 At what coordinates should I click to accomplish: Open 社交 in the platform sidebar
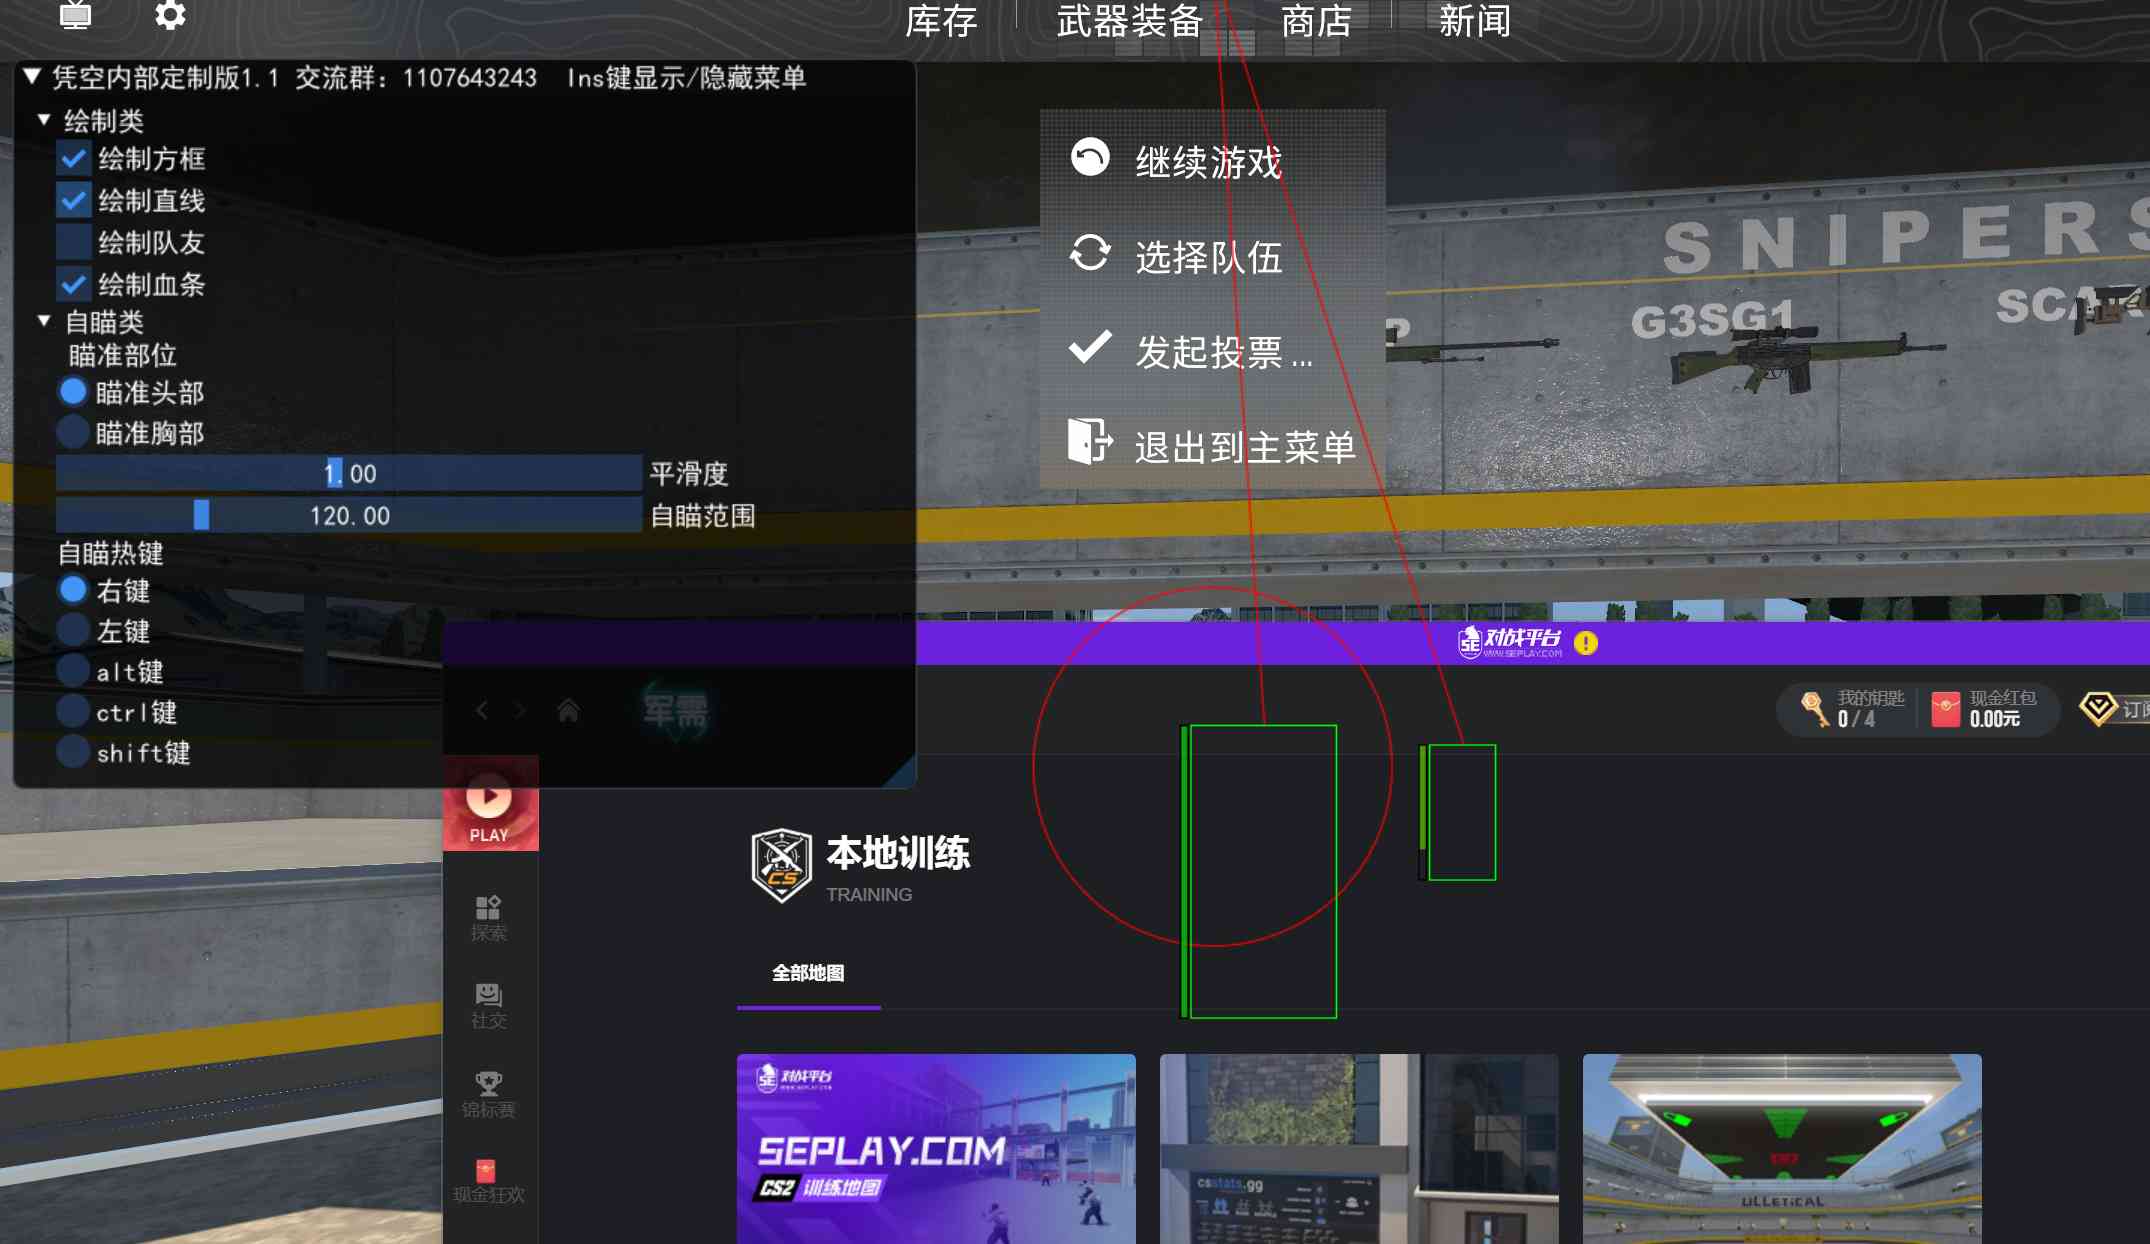(489, 1006)
